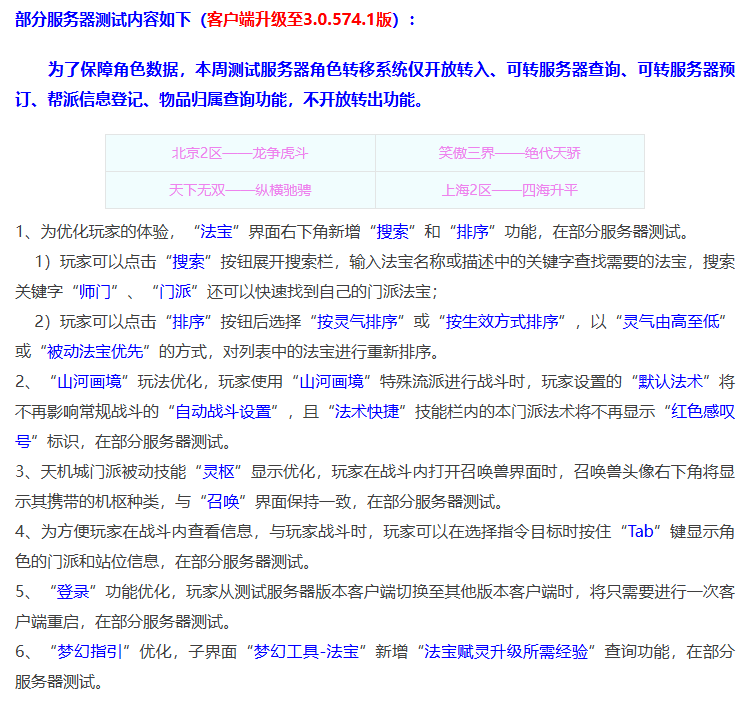The image size is (753, 702).
Task: Click the red text 客户端升级至3.0.574.1版
Action: coord(300,20)
